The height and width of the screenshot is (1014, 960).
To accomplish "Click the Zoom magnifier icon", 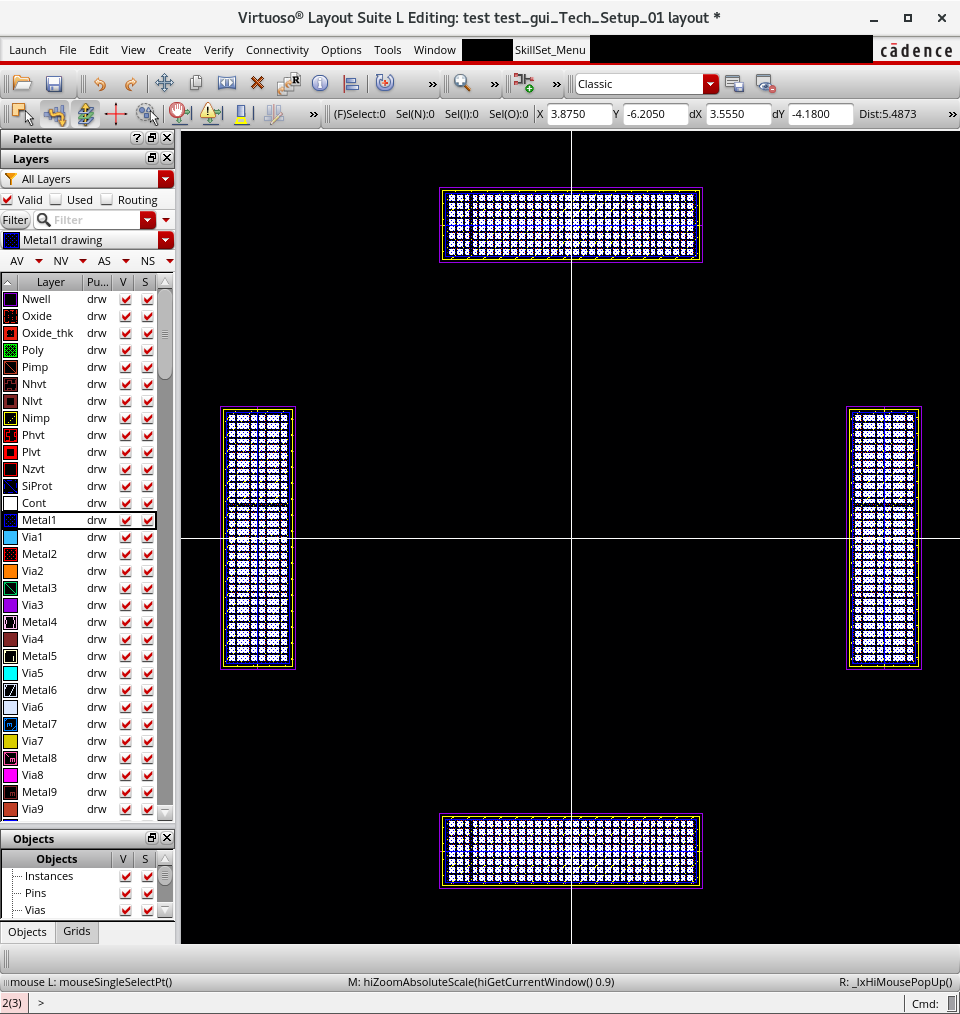I will point(462,84).
